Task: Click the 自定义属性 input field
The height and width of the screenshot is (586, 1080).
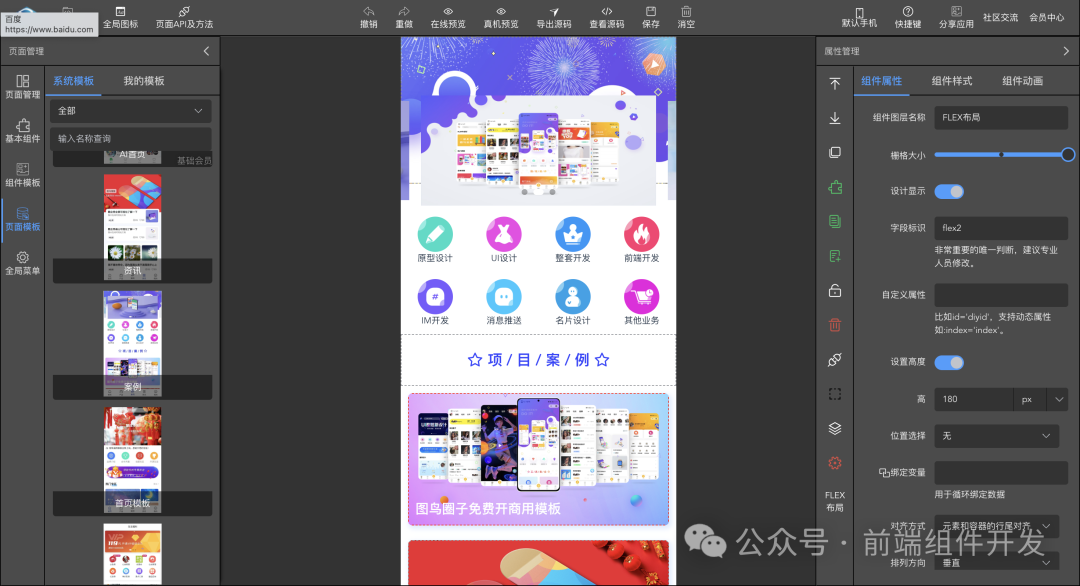Action: pos(1001,295)
